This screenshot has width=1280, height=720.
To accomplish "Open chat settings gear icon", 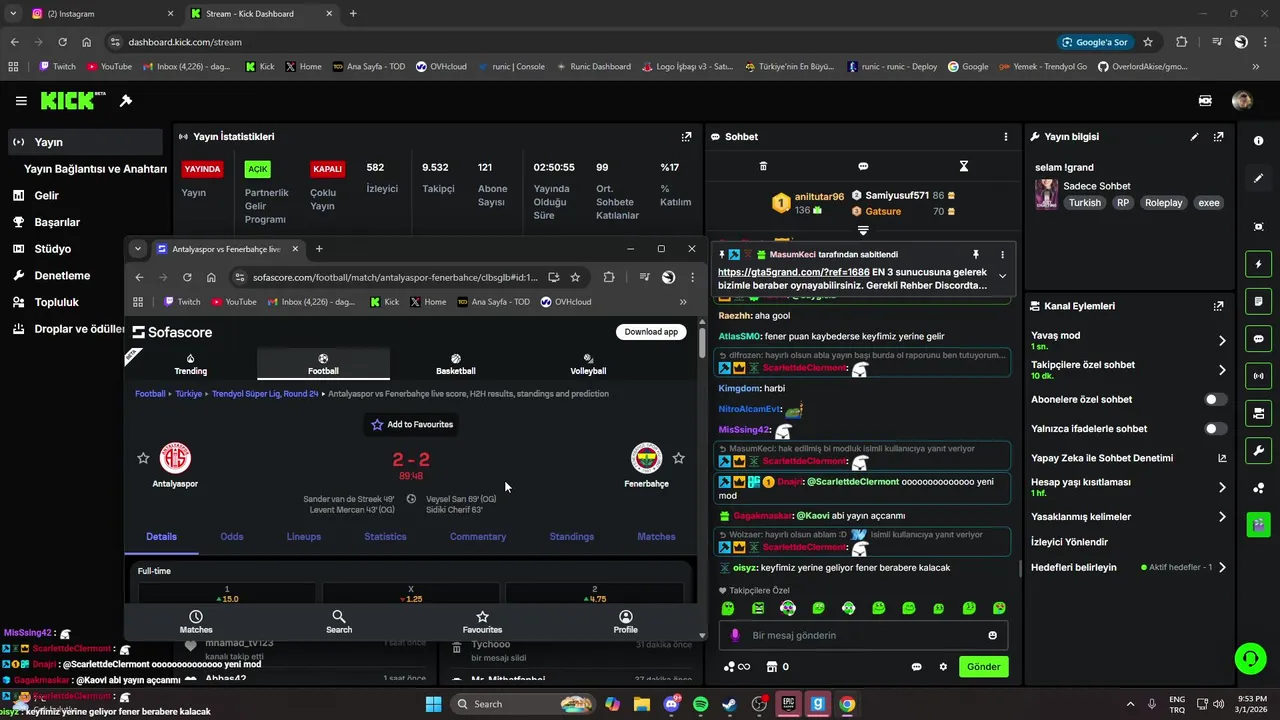I will (943, 667).
